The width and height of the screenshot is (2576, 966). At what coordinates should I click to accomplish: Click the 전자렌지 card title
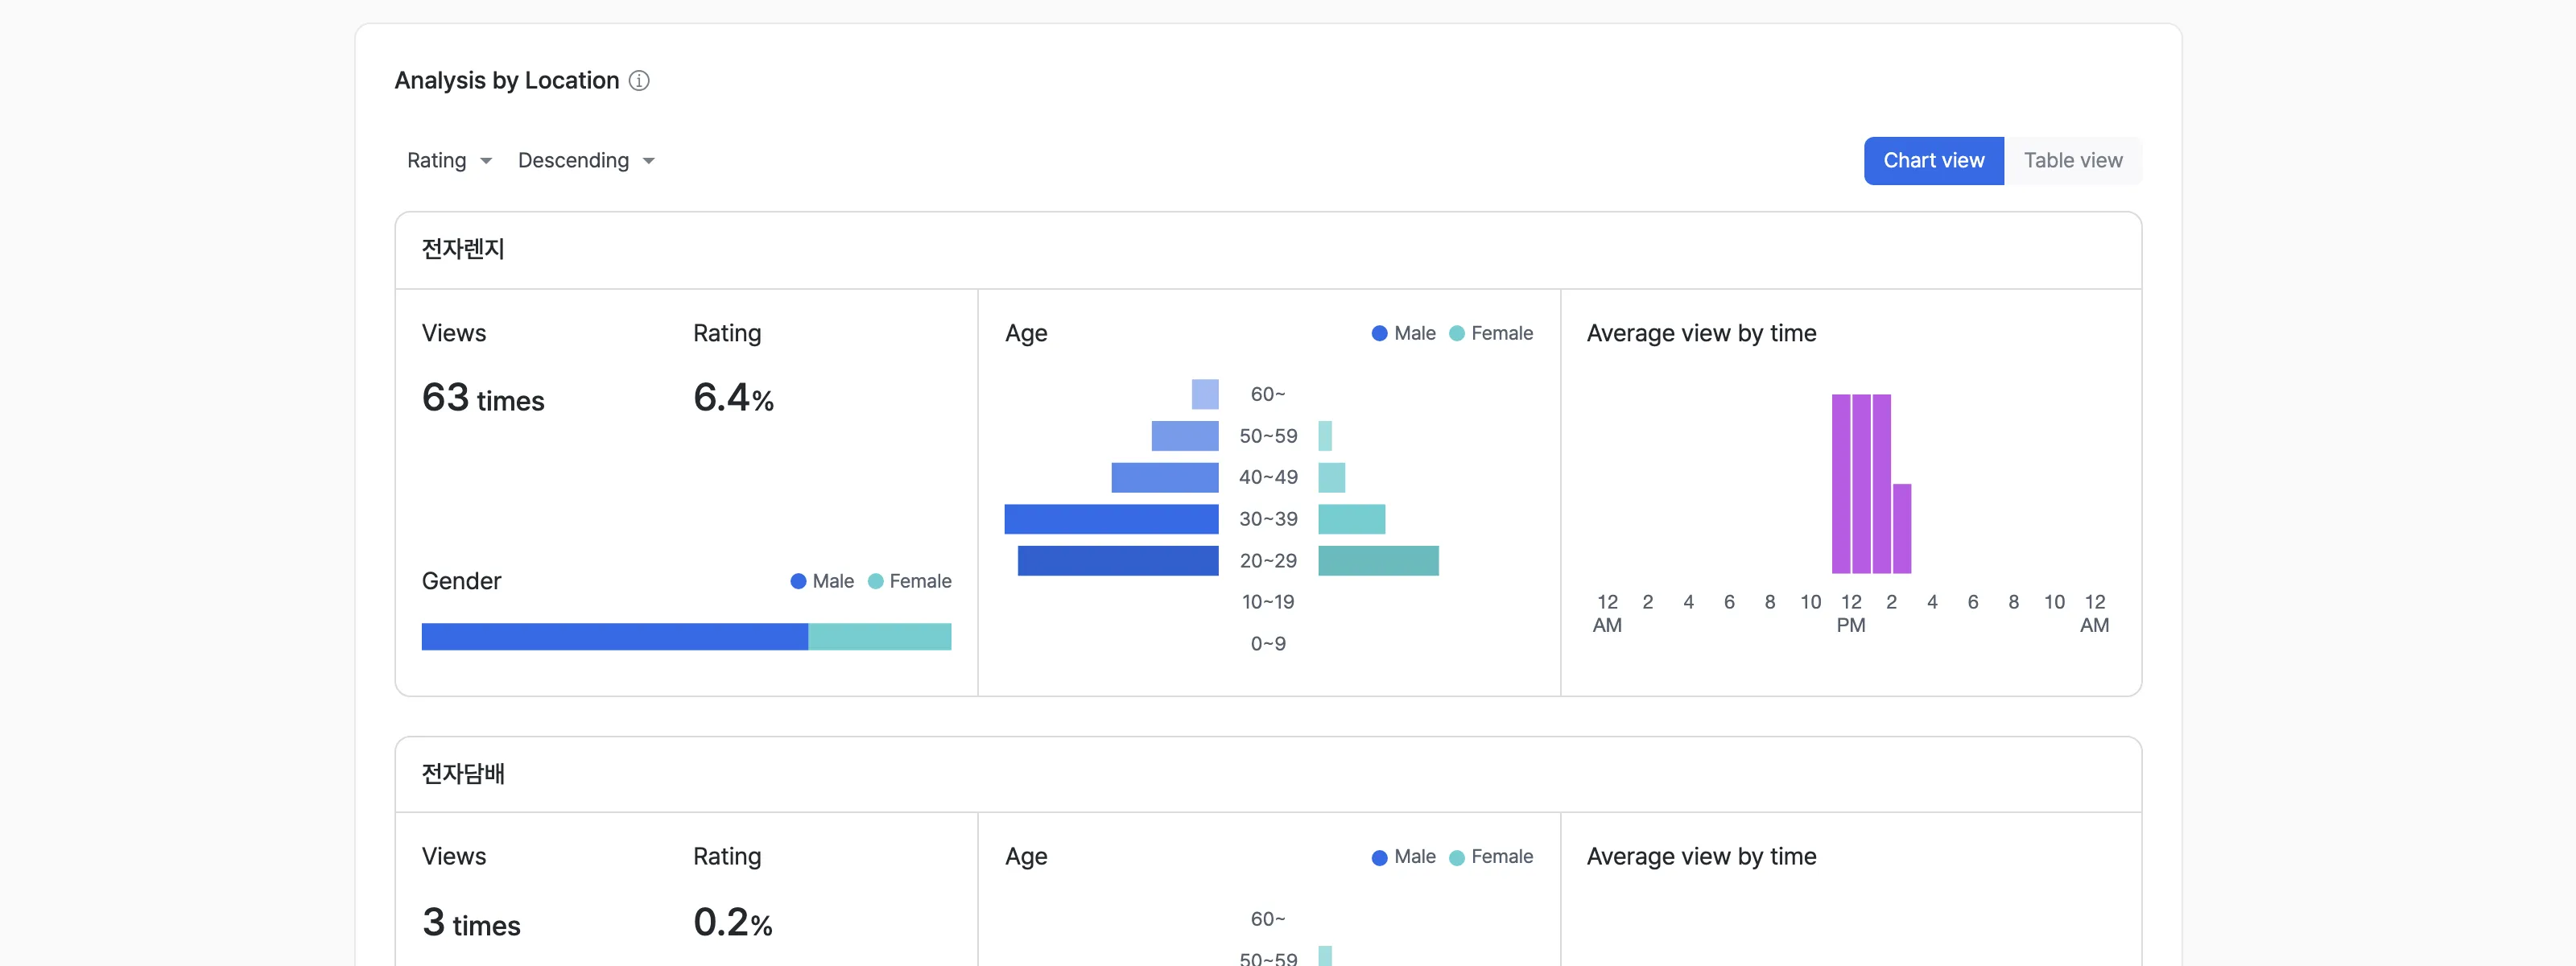[463, 249]
